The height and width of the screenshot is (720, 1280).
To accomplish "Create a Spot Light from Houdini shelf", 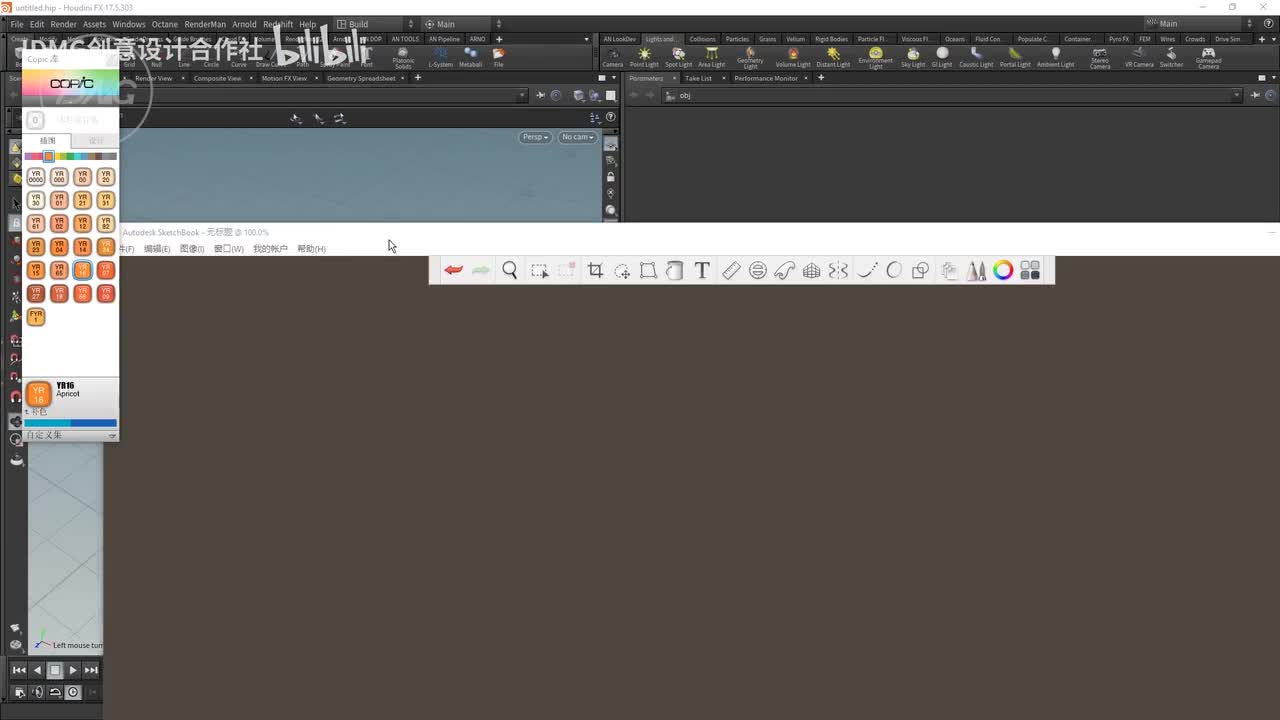I will click(678, 58).
